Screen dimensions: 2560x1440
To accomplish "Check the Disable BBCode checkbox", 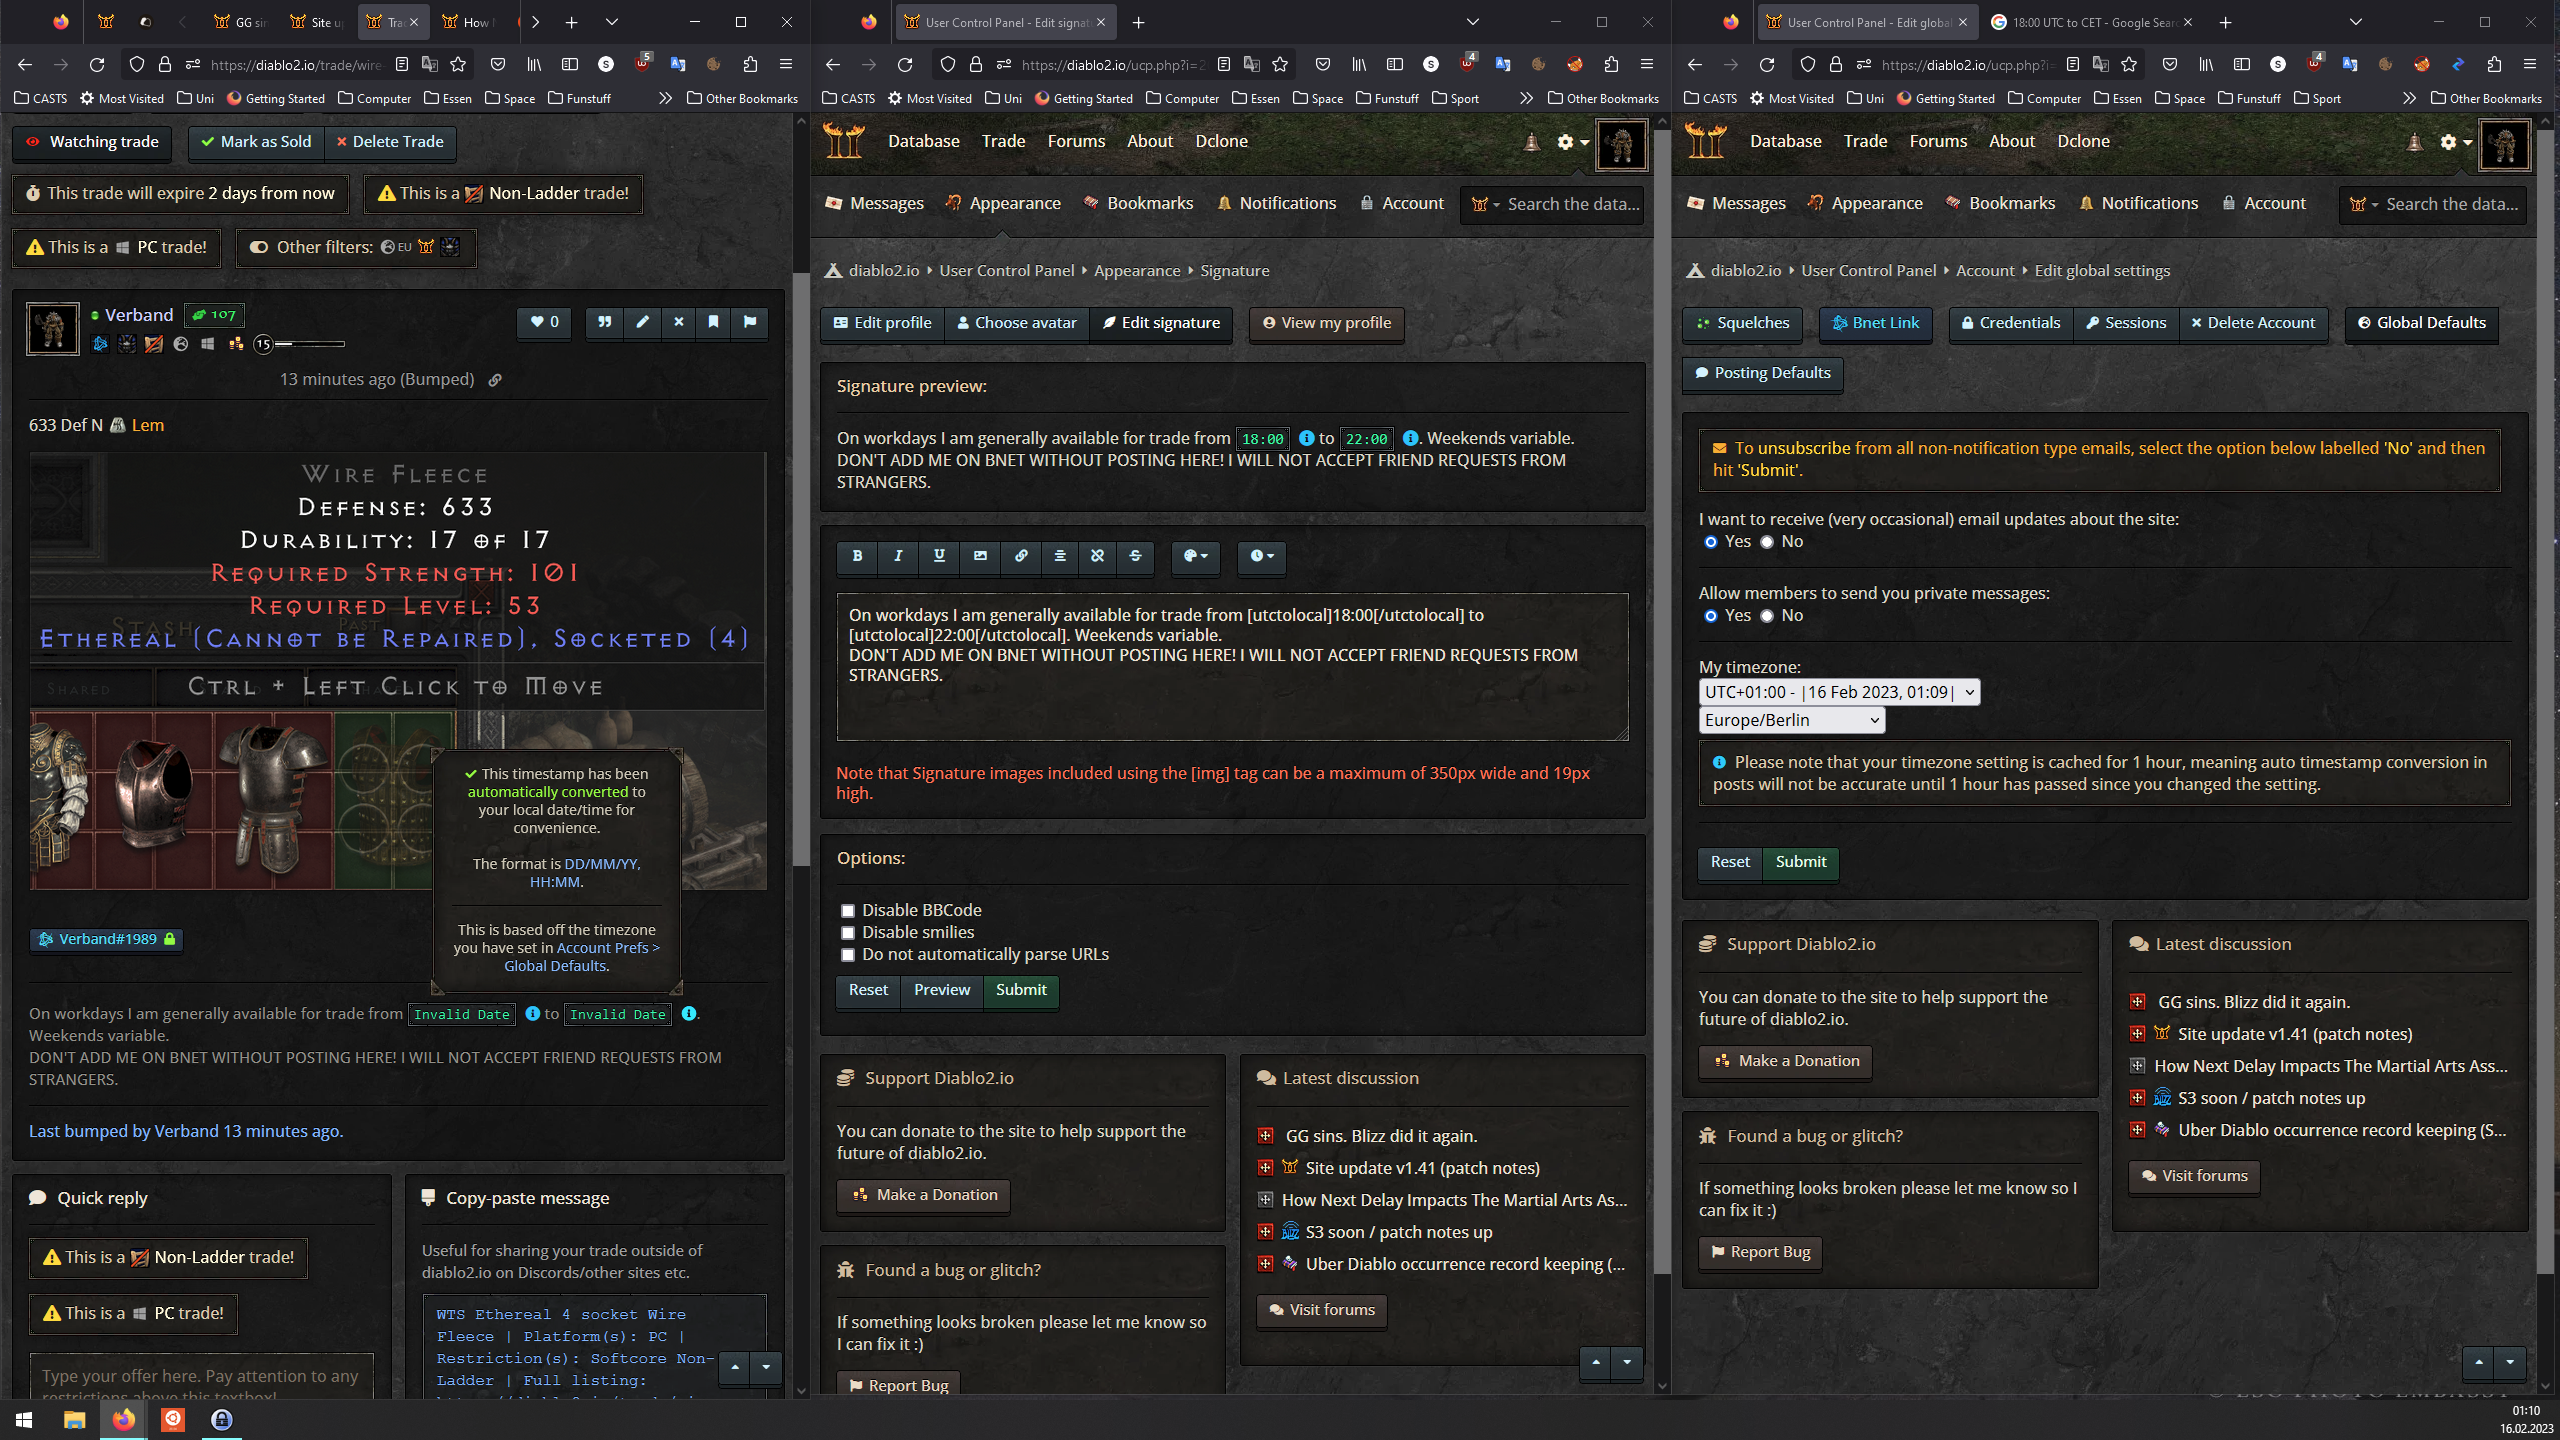I will point(848,911).
